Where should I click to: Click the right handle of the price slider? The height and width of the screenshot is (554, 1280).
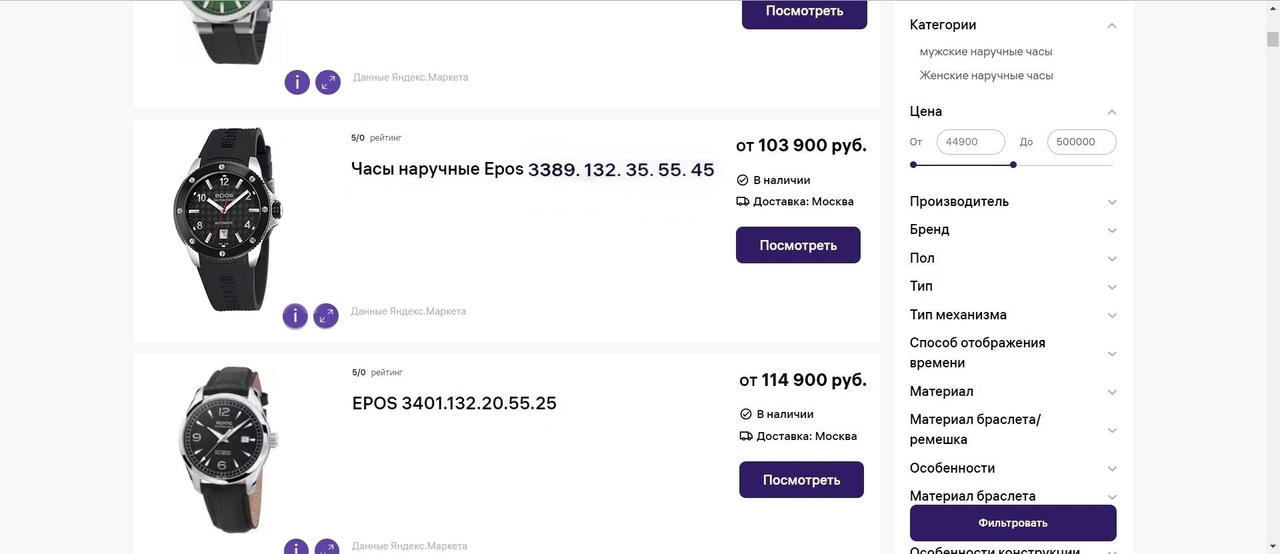[x=1013, y=165]
